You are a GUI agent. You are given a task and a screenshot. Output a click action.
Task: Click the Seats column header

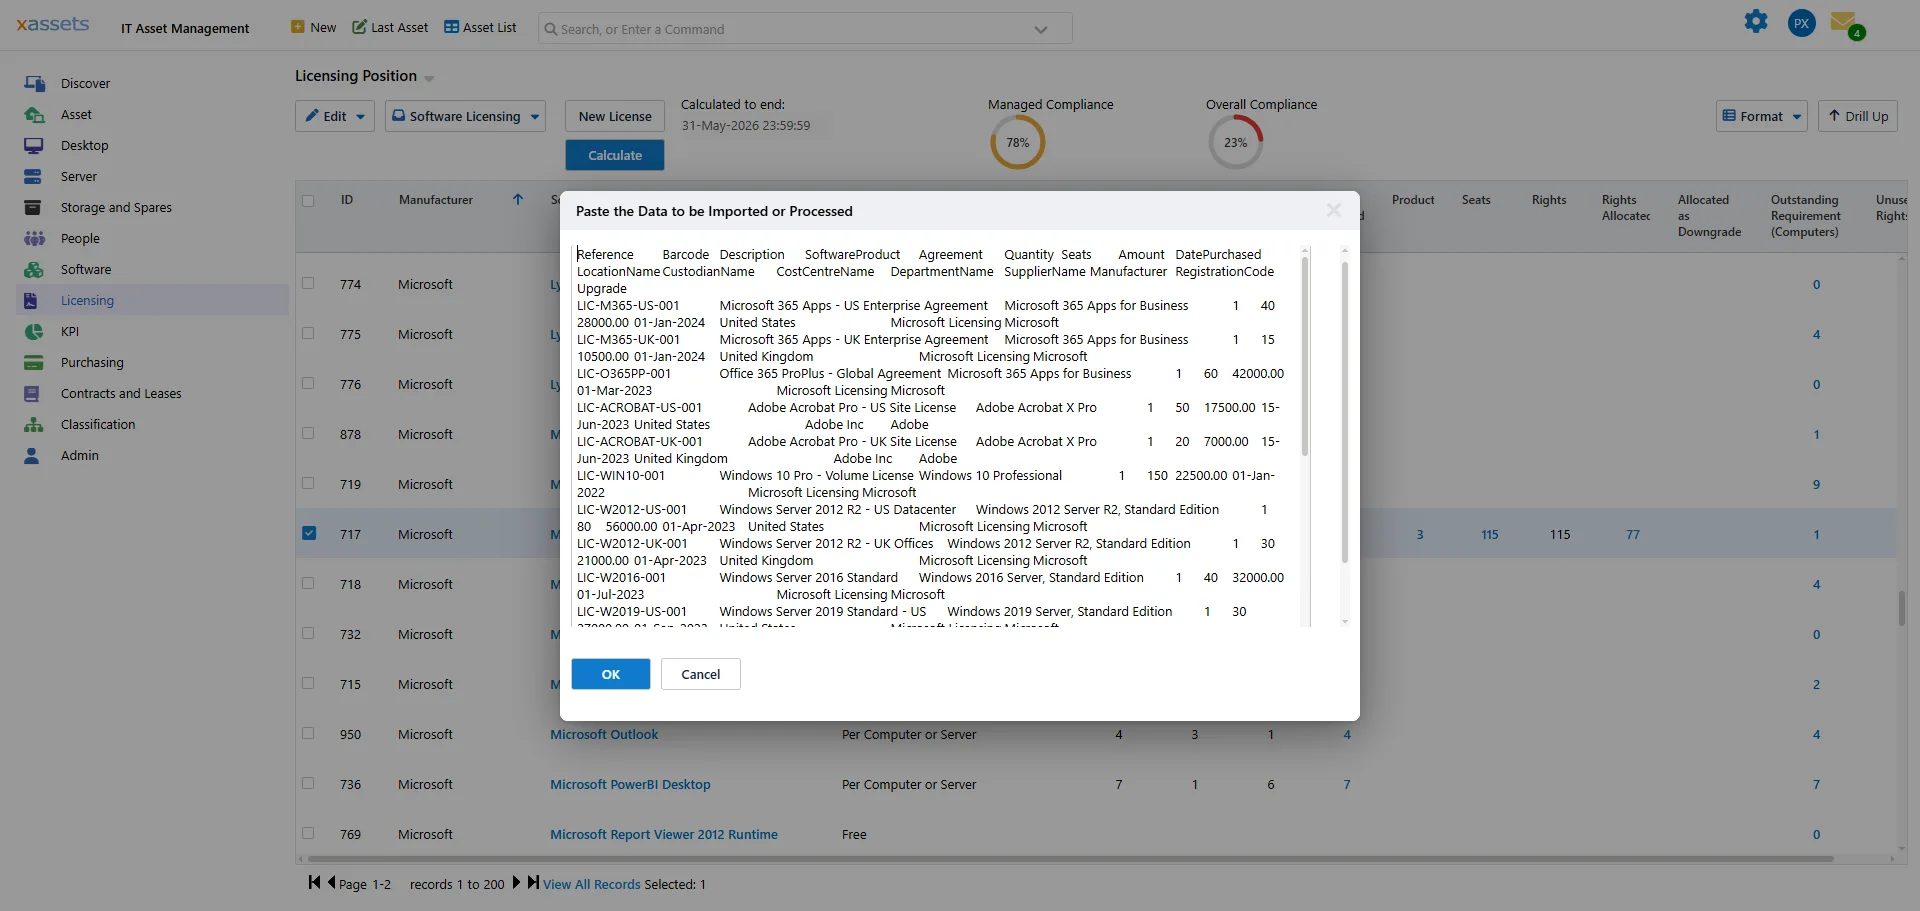1476,200
